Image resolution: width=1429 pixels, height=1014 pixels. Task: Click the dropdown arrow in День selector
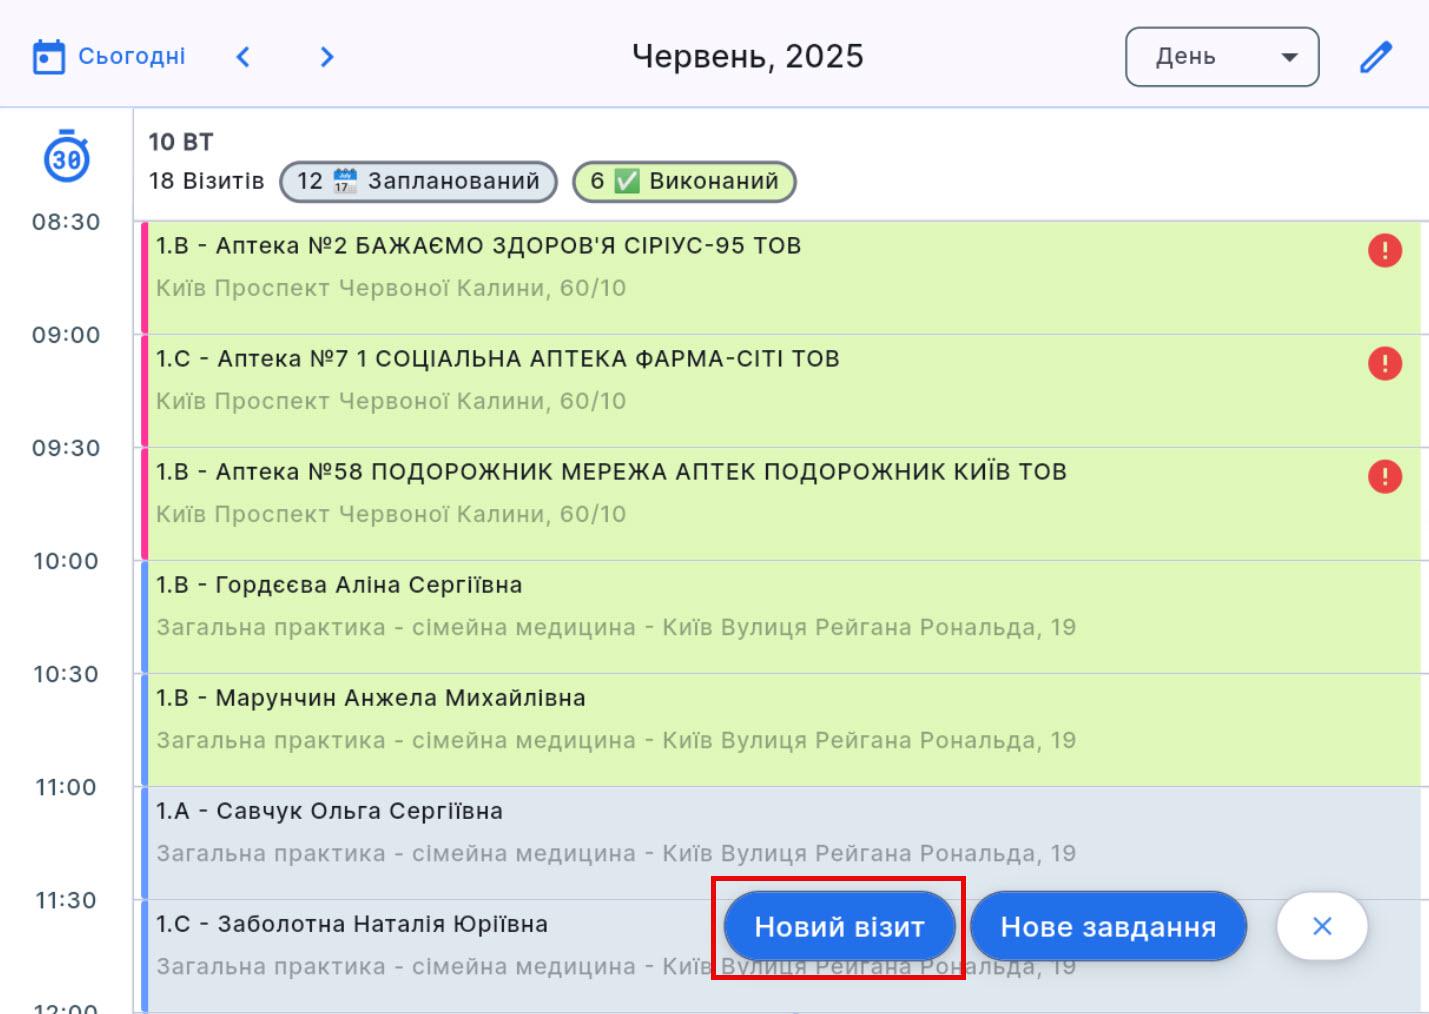pos(1289,57)
